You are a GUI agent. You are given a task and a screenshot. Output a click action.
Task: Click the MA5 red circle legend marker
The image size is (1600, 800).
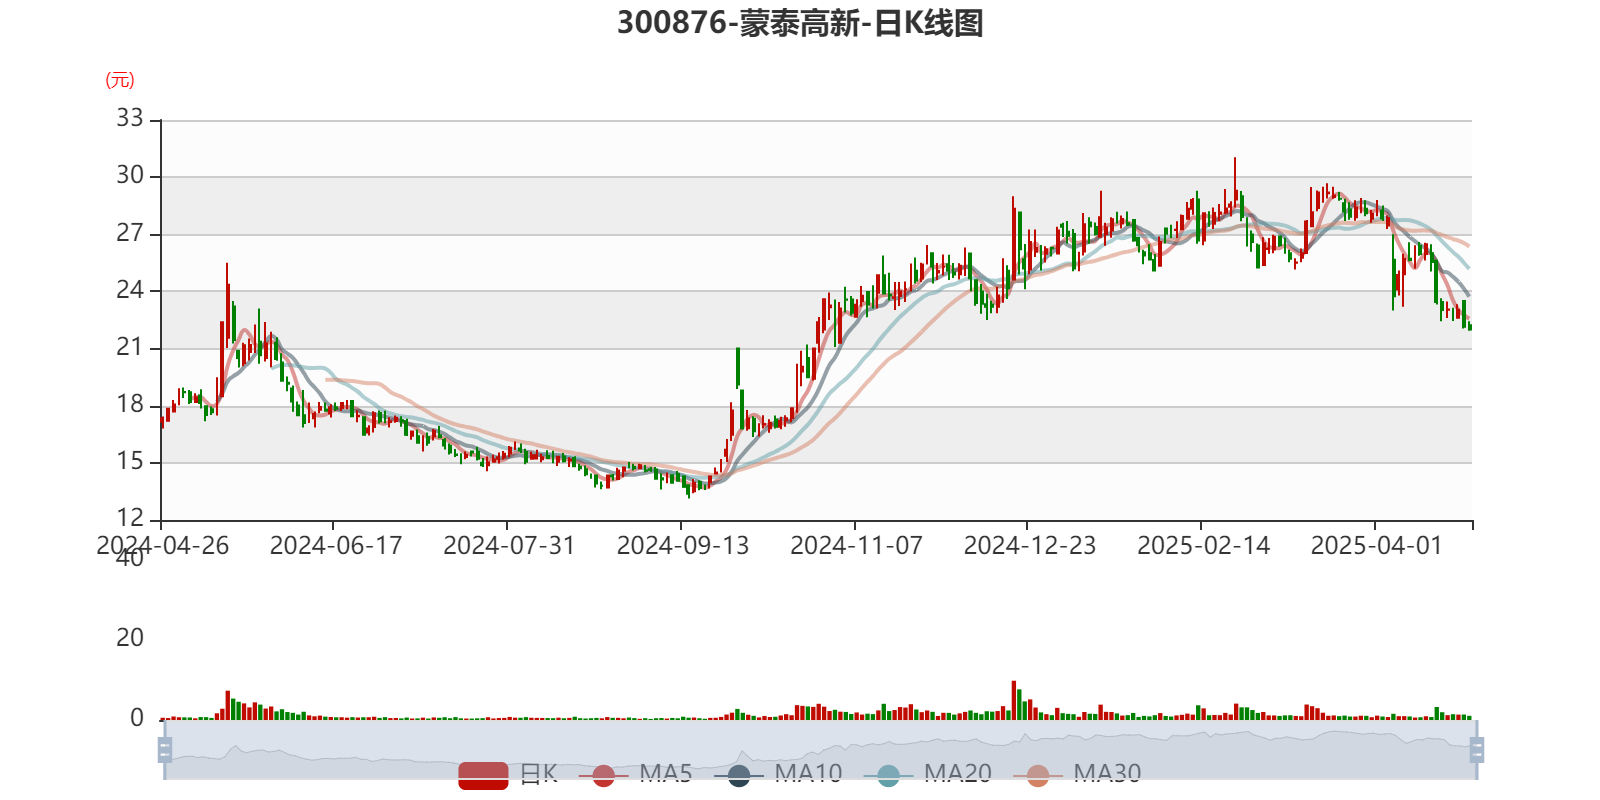(x=603, y=774)
